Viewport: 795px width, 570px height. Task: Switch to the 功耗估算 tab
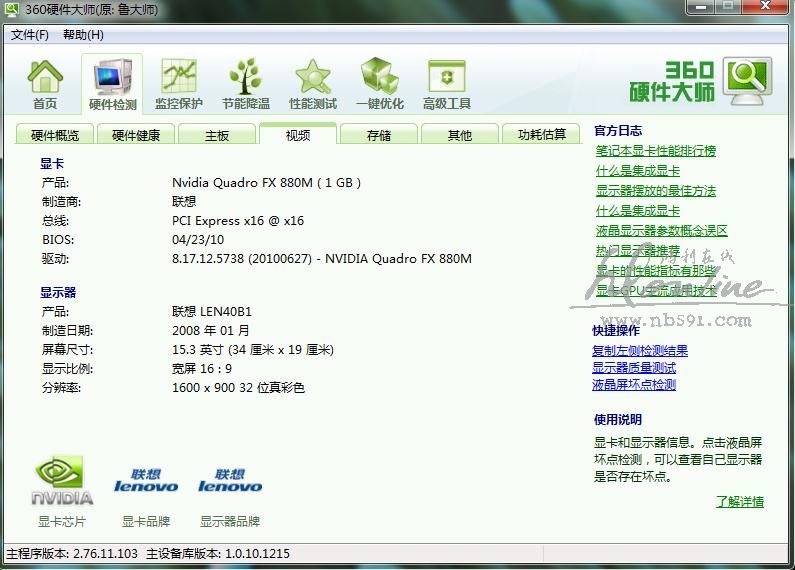[541, 135]
